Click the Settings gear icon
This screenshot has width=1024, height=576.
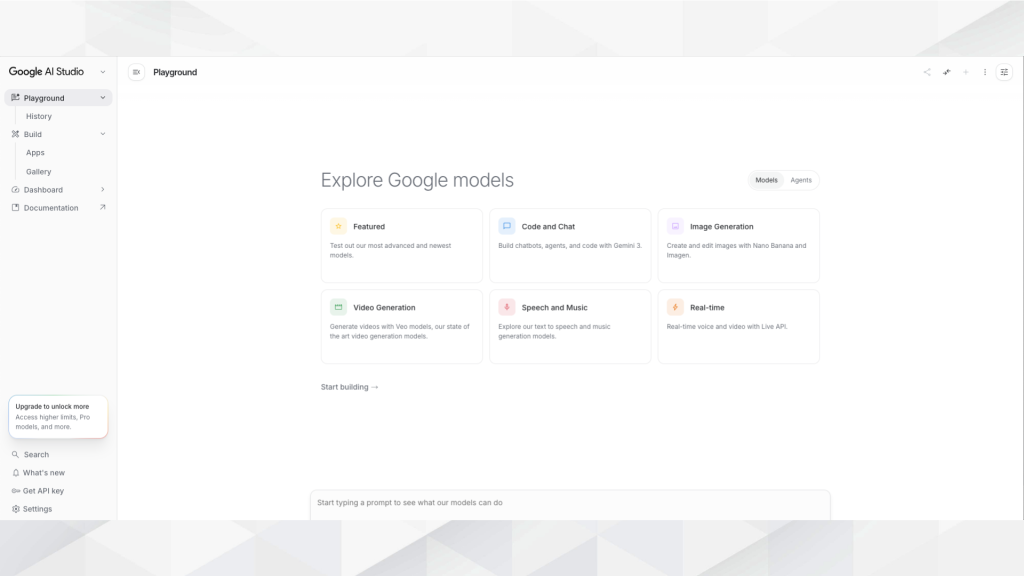coord(16,509)
